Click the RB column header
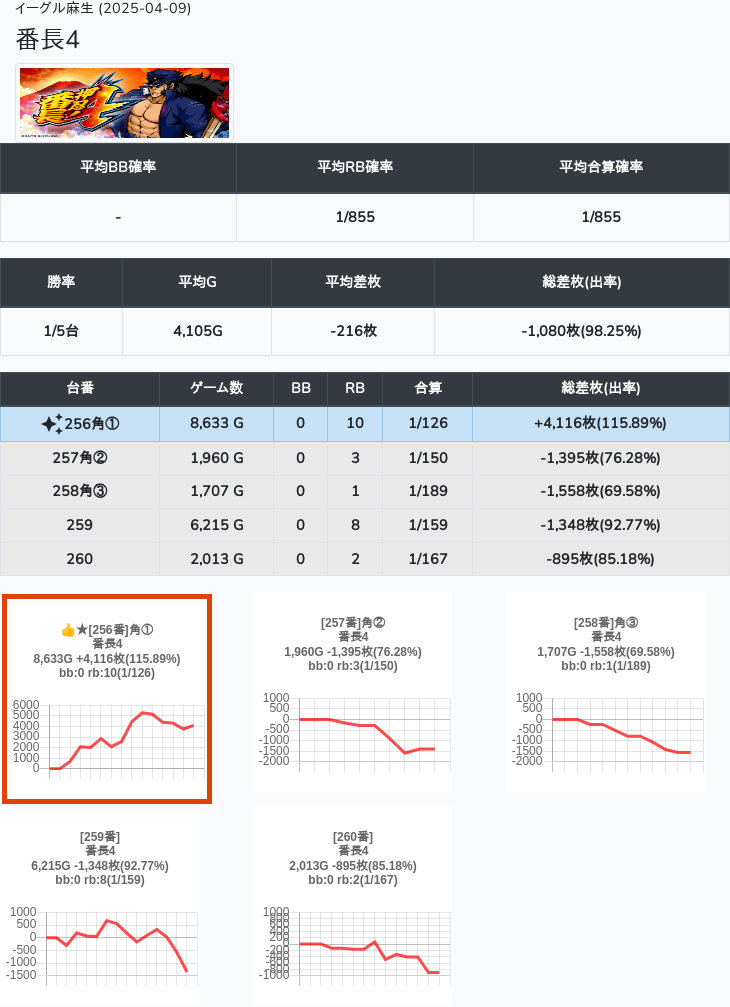The height and width of the screenshot is (1007, 730). tap(355, 388)
